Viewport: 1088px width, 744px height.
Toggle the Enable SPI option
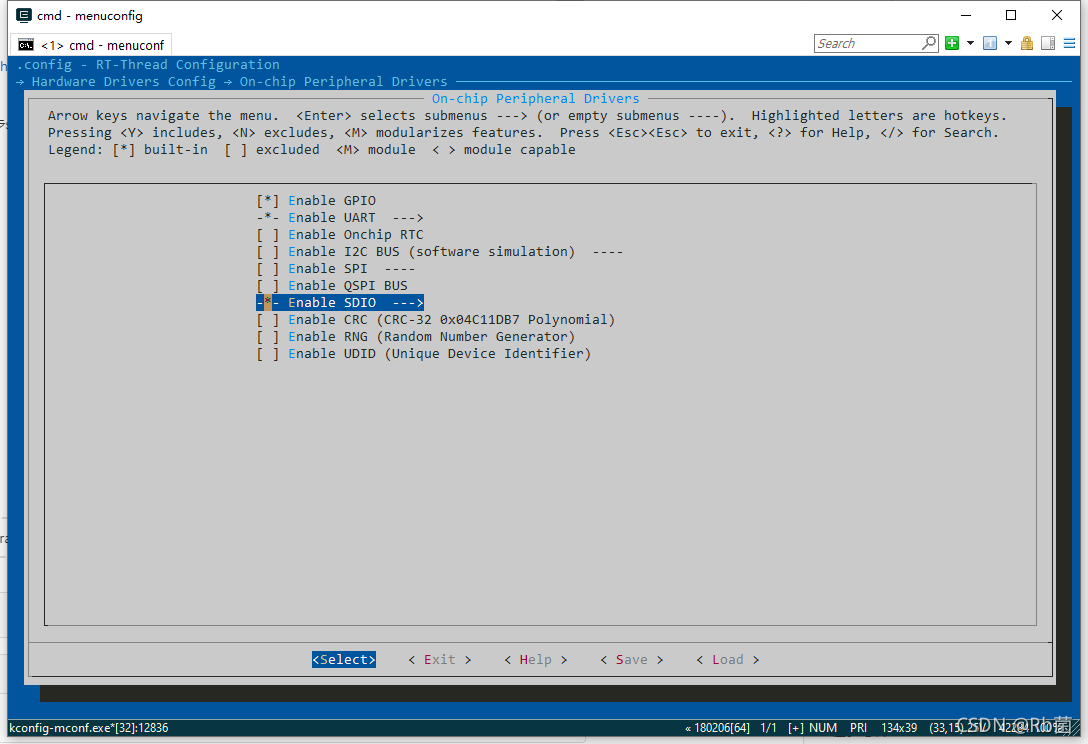pos(335,269)
